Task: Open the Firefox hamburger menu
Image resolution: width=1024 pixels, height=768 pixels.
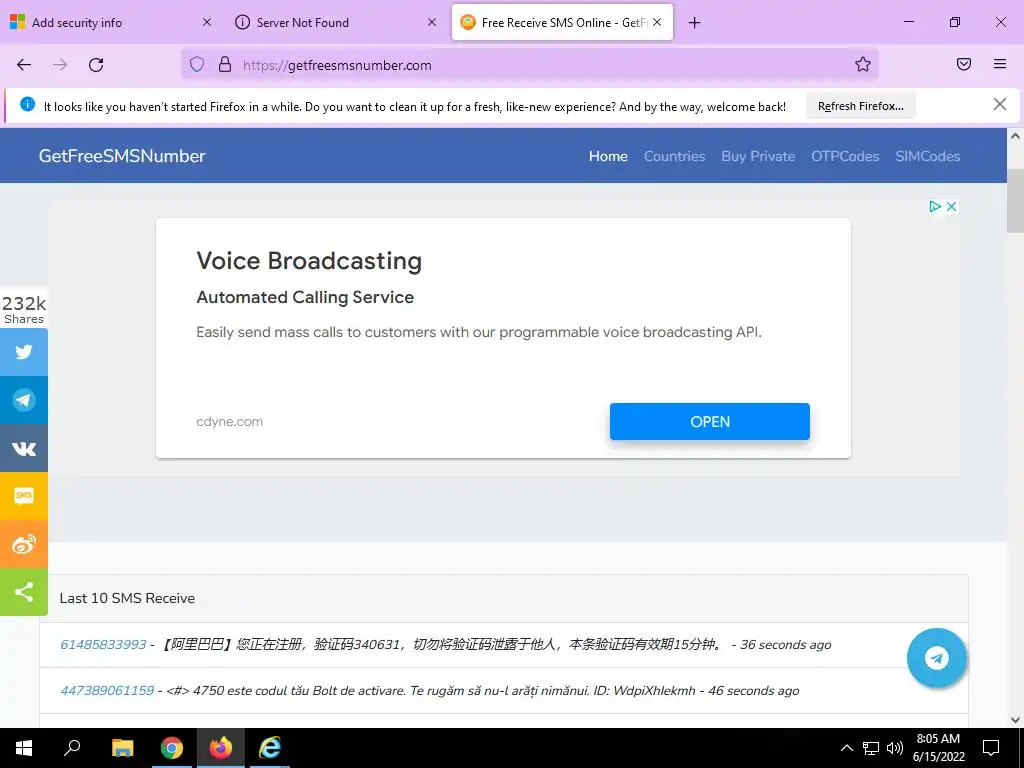Action: [x=1000, y=64]
